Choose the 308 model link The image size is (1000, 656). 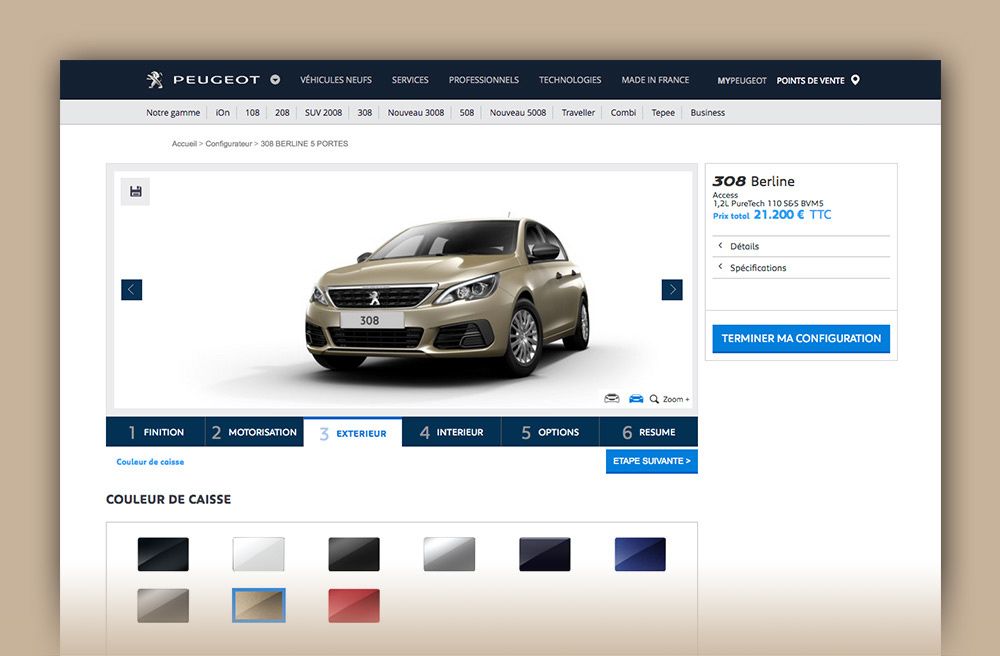(365, 113)
